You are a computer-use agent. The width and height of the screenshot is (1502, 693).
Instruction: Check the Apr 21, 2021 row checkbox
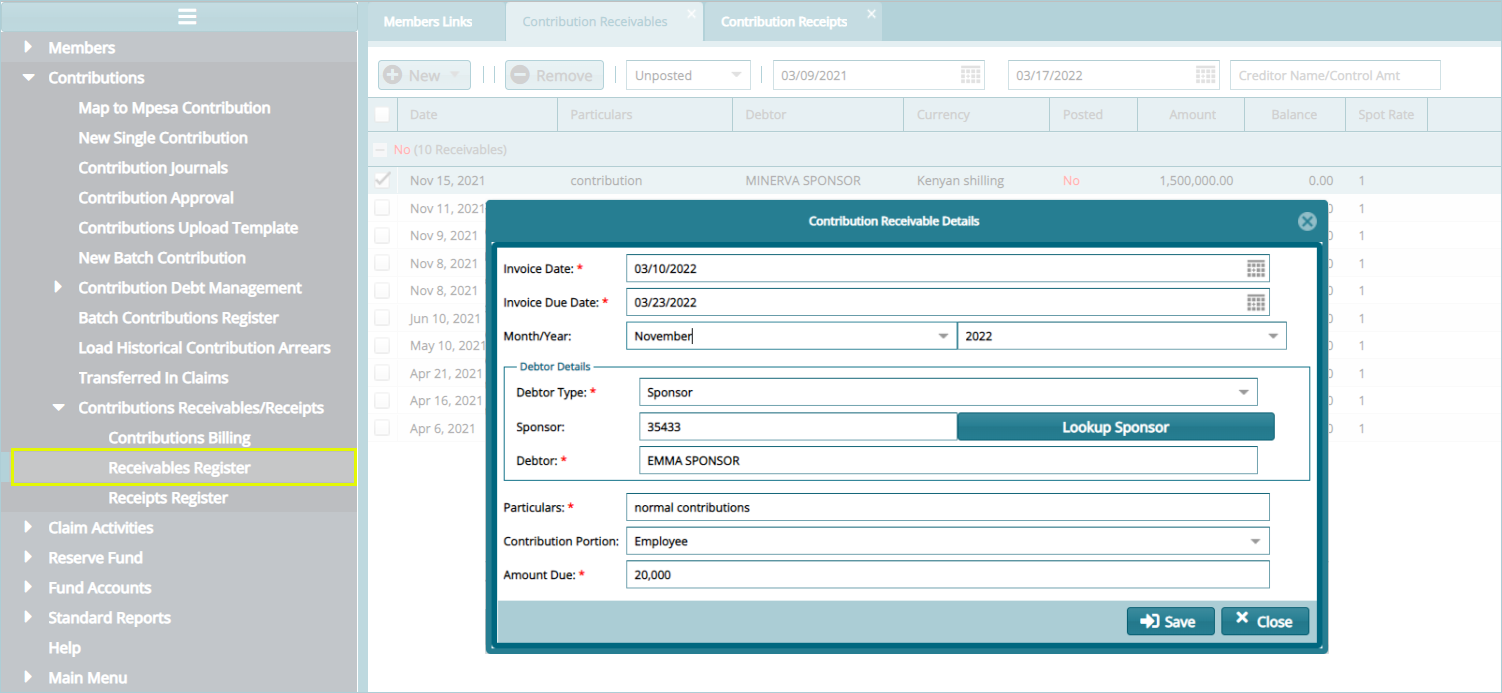tap(382, 373)
